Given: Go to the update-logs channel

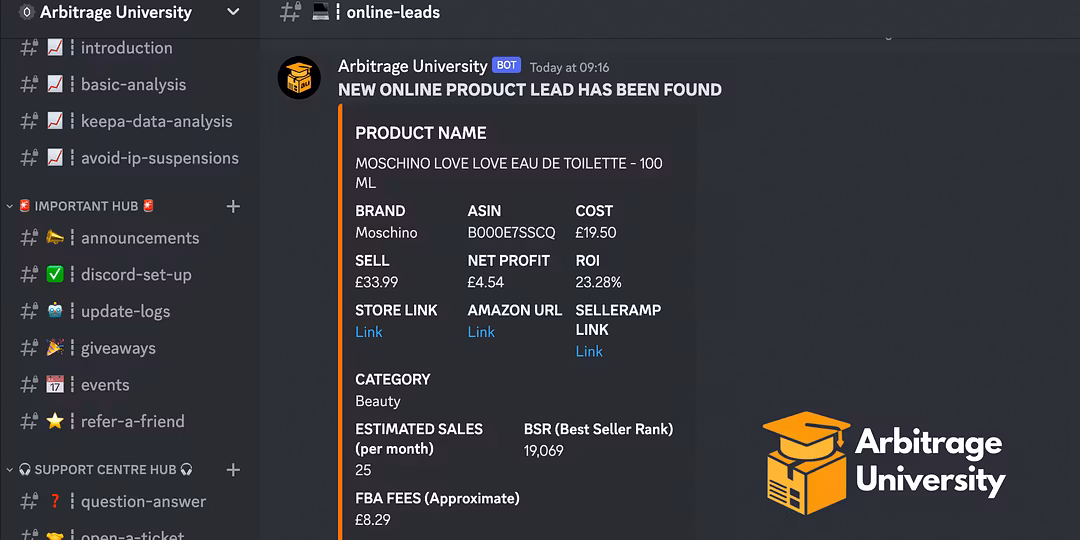Looking at the screenshot, I should (125, 311).
